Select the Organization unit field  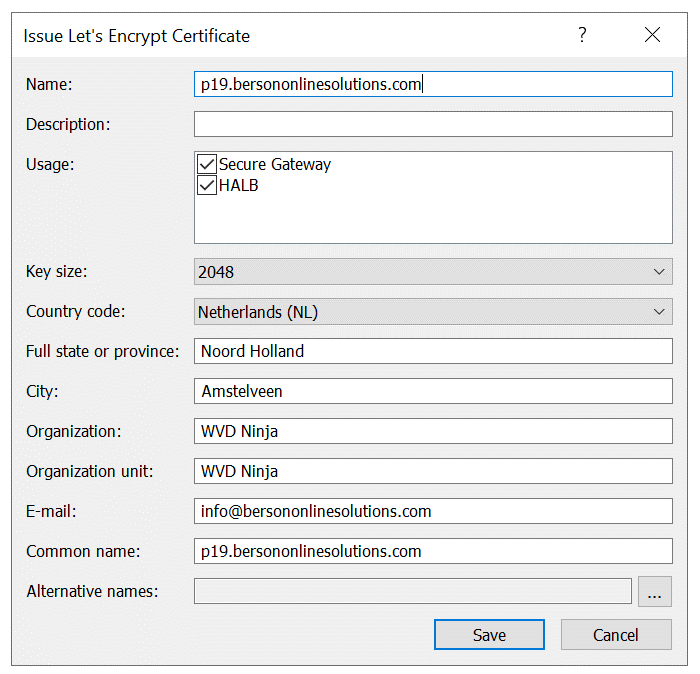[433, 471]
